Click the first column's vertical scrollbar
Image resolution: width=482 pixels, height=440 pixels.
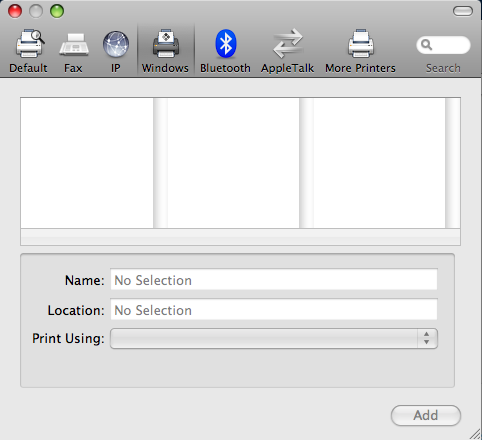click(x=160, y=163)
